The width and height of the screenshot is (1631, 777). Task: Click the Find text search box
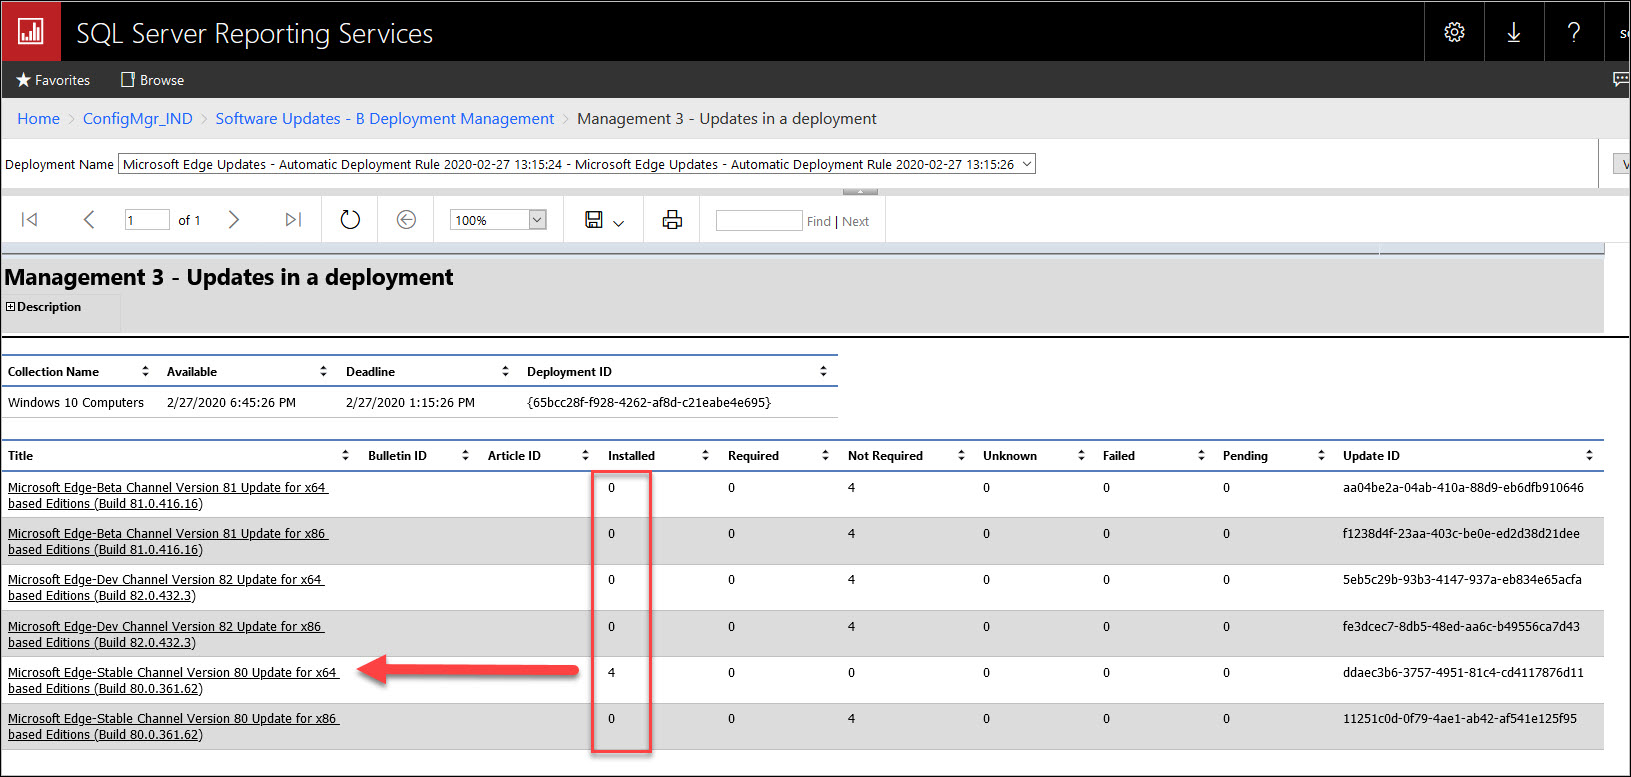click(759, 220)
